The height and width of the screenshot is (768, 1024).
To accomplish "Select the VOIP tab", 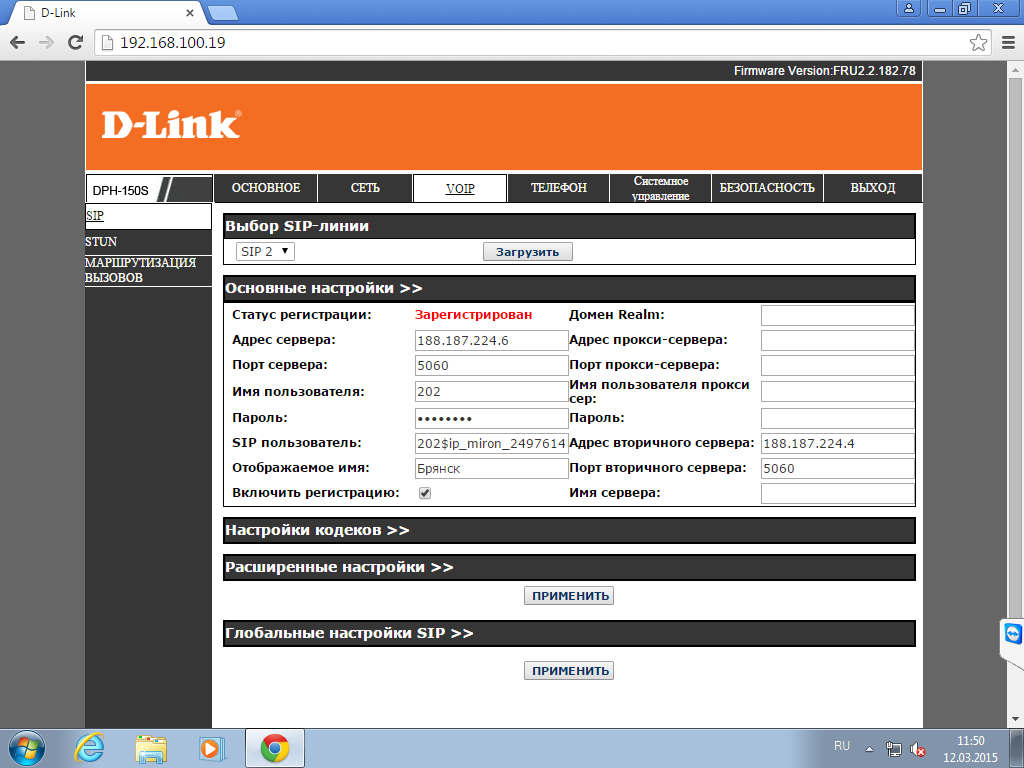I will coord(460,188).
